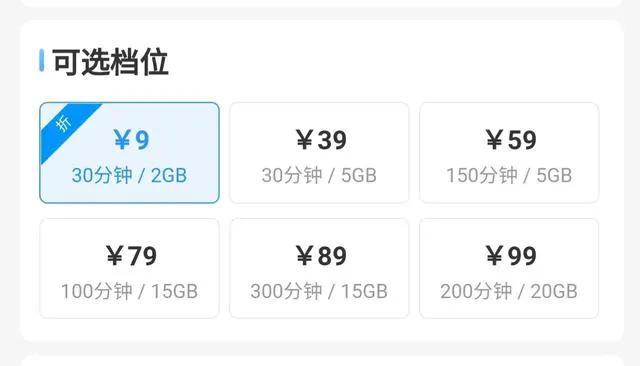Click the ¥ currency symbol before 79
Screen dimensions: 640x366
pyautogui.click(x=115, y=255)
